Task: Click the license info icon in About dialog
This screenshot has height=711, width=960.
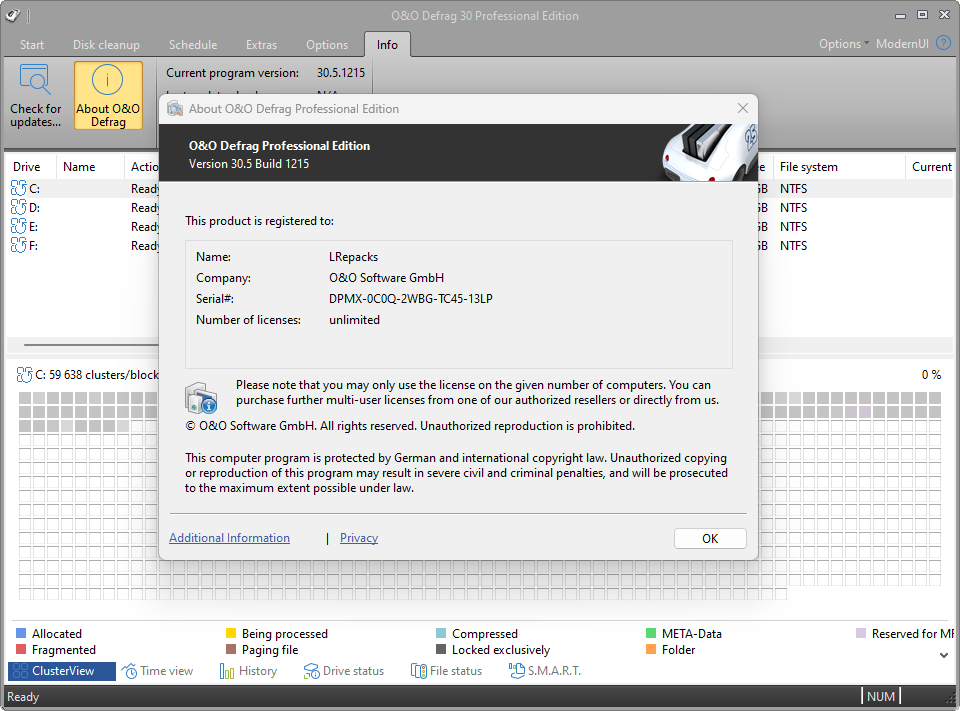Action: coord(201,397)
